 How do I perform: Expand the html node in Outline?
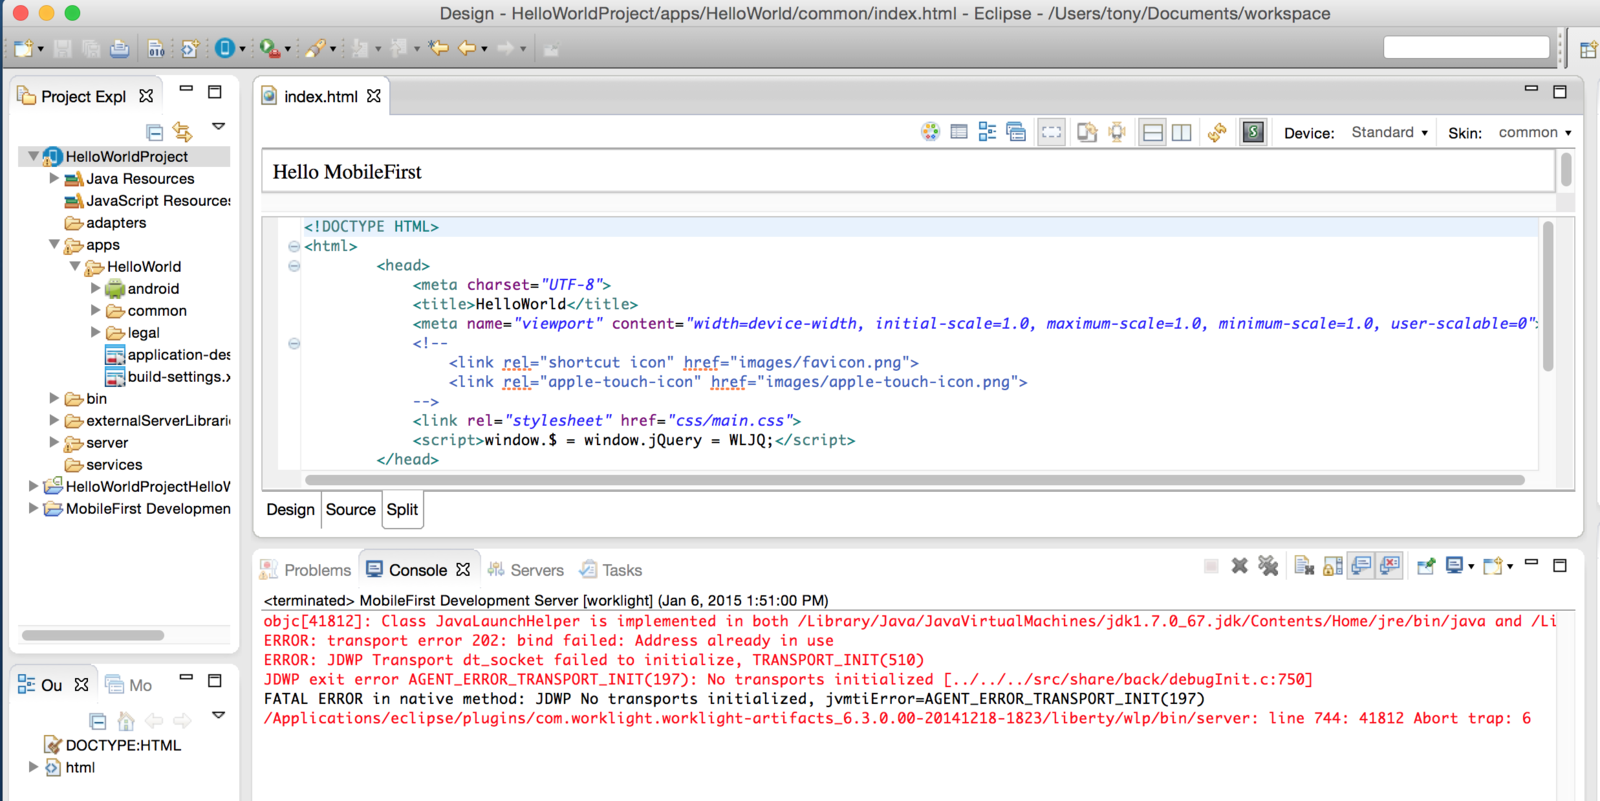[x=33, y=767]
